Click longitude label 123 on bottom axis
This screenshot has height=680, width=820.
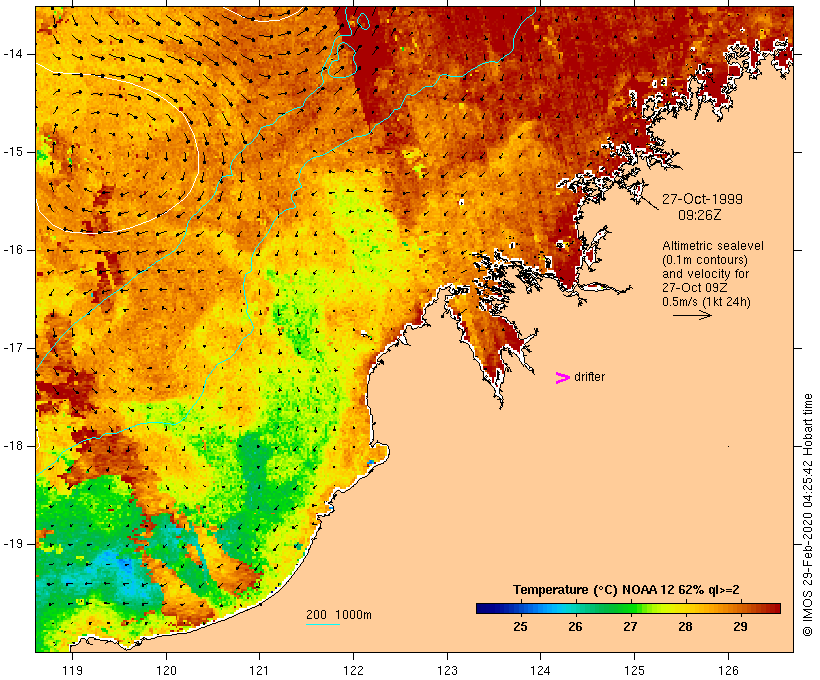click(447, 670)
